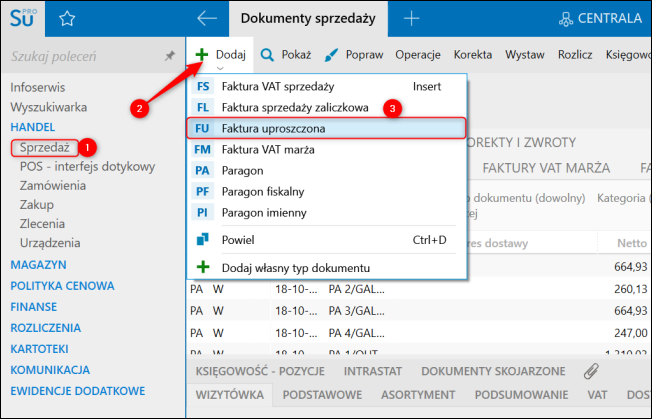The width and height of the screenshot is (652, 419).
Task: Select Faktura sprzedaży zaliczkowa entry
Action: tap(326, 108)
